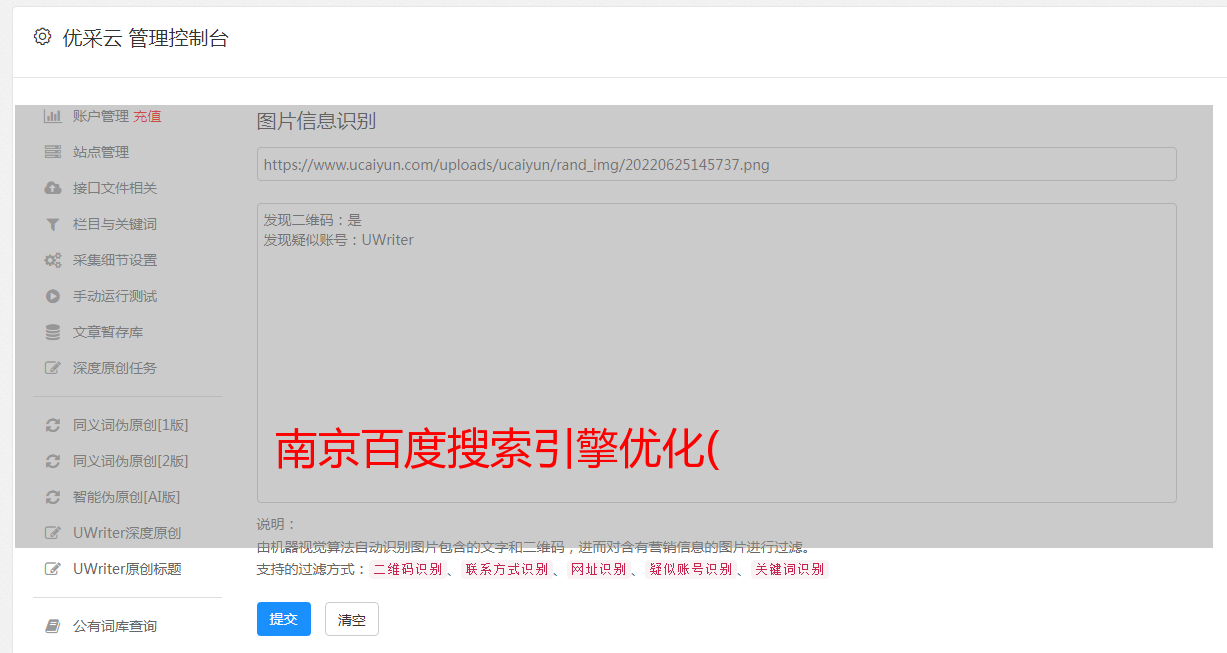Image resolution: width=1227 pixels, height=653 pixels.
Task: Click the 发现疑似账号：UWriter result line
Action: pyautogui.click(x=338, y=240)
